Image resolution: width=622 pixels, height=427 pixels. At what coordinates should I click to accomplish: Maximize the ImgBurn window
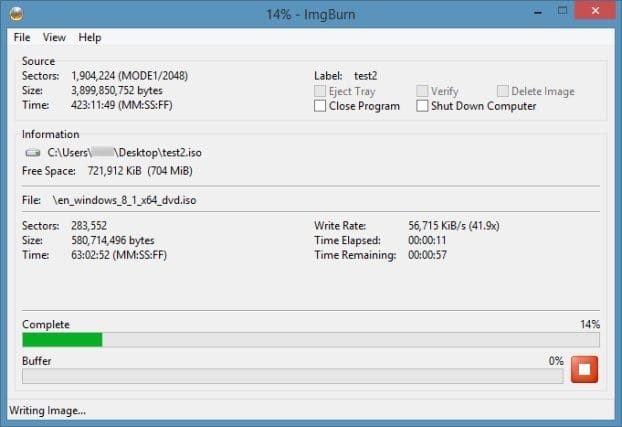tap(562, 11)
